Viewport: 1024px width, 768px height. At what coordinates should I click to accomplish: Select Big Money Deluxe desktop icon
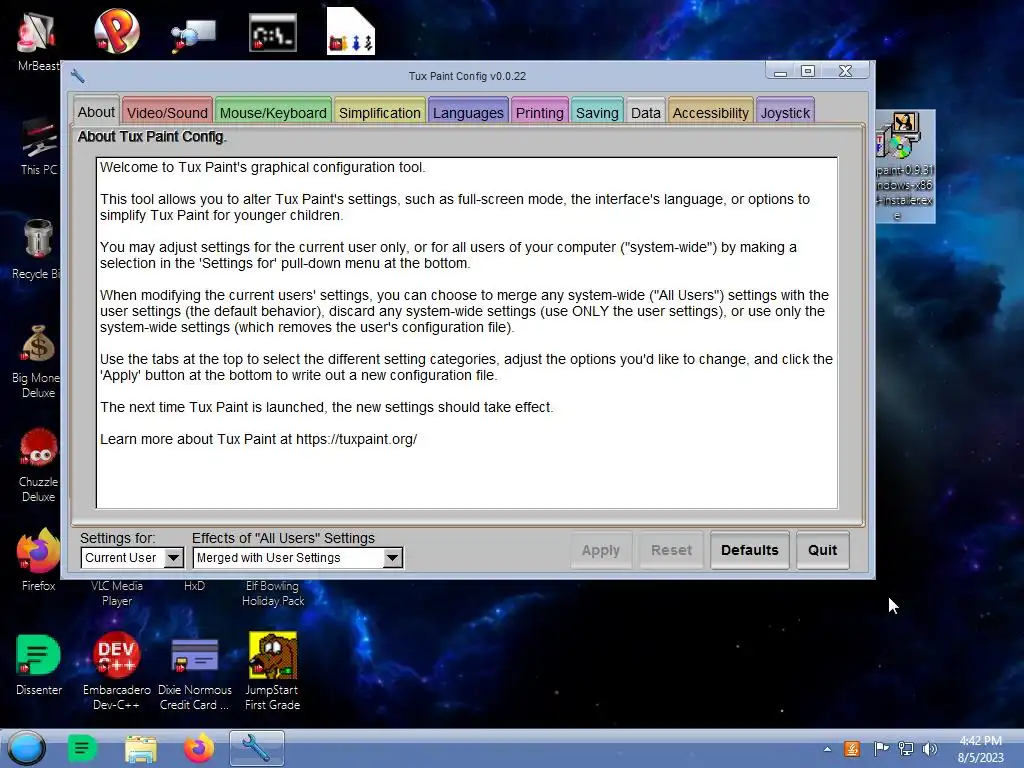click(37, 361)
